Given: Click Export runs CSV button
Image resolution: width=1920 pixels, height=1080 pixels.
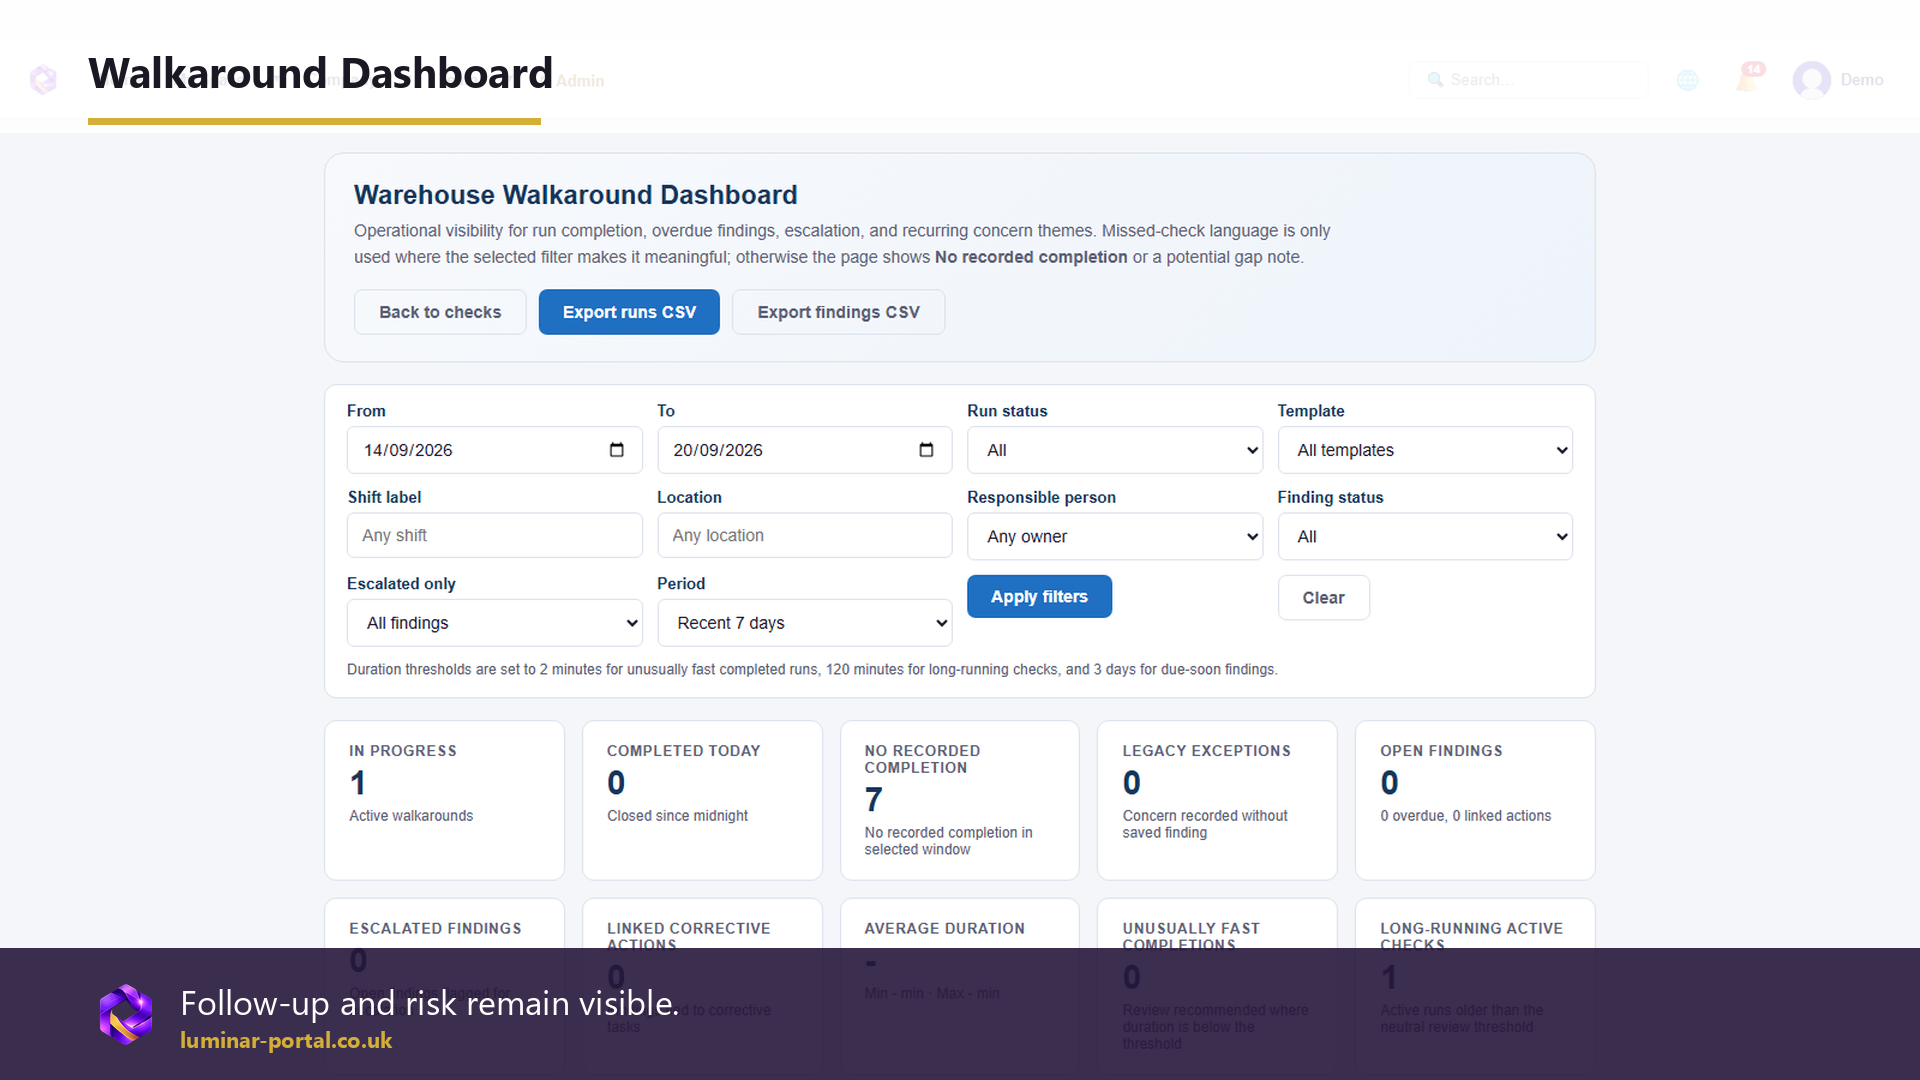Looking at the screenshot, I should (x=629, y=312).
